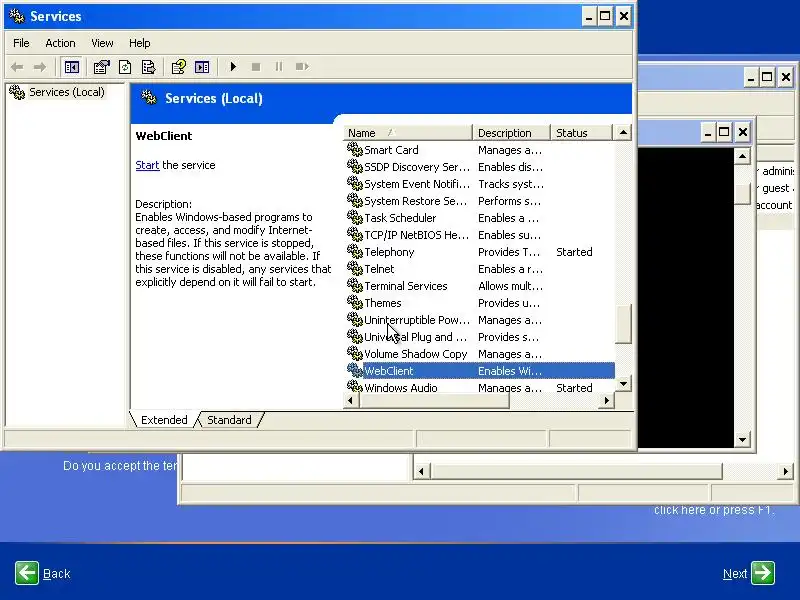Viewport: 800px width, 600px height.
Task: Click the services list scroll up arrow
Action: tap(623, 133)
